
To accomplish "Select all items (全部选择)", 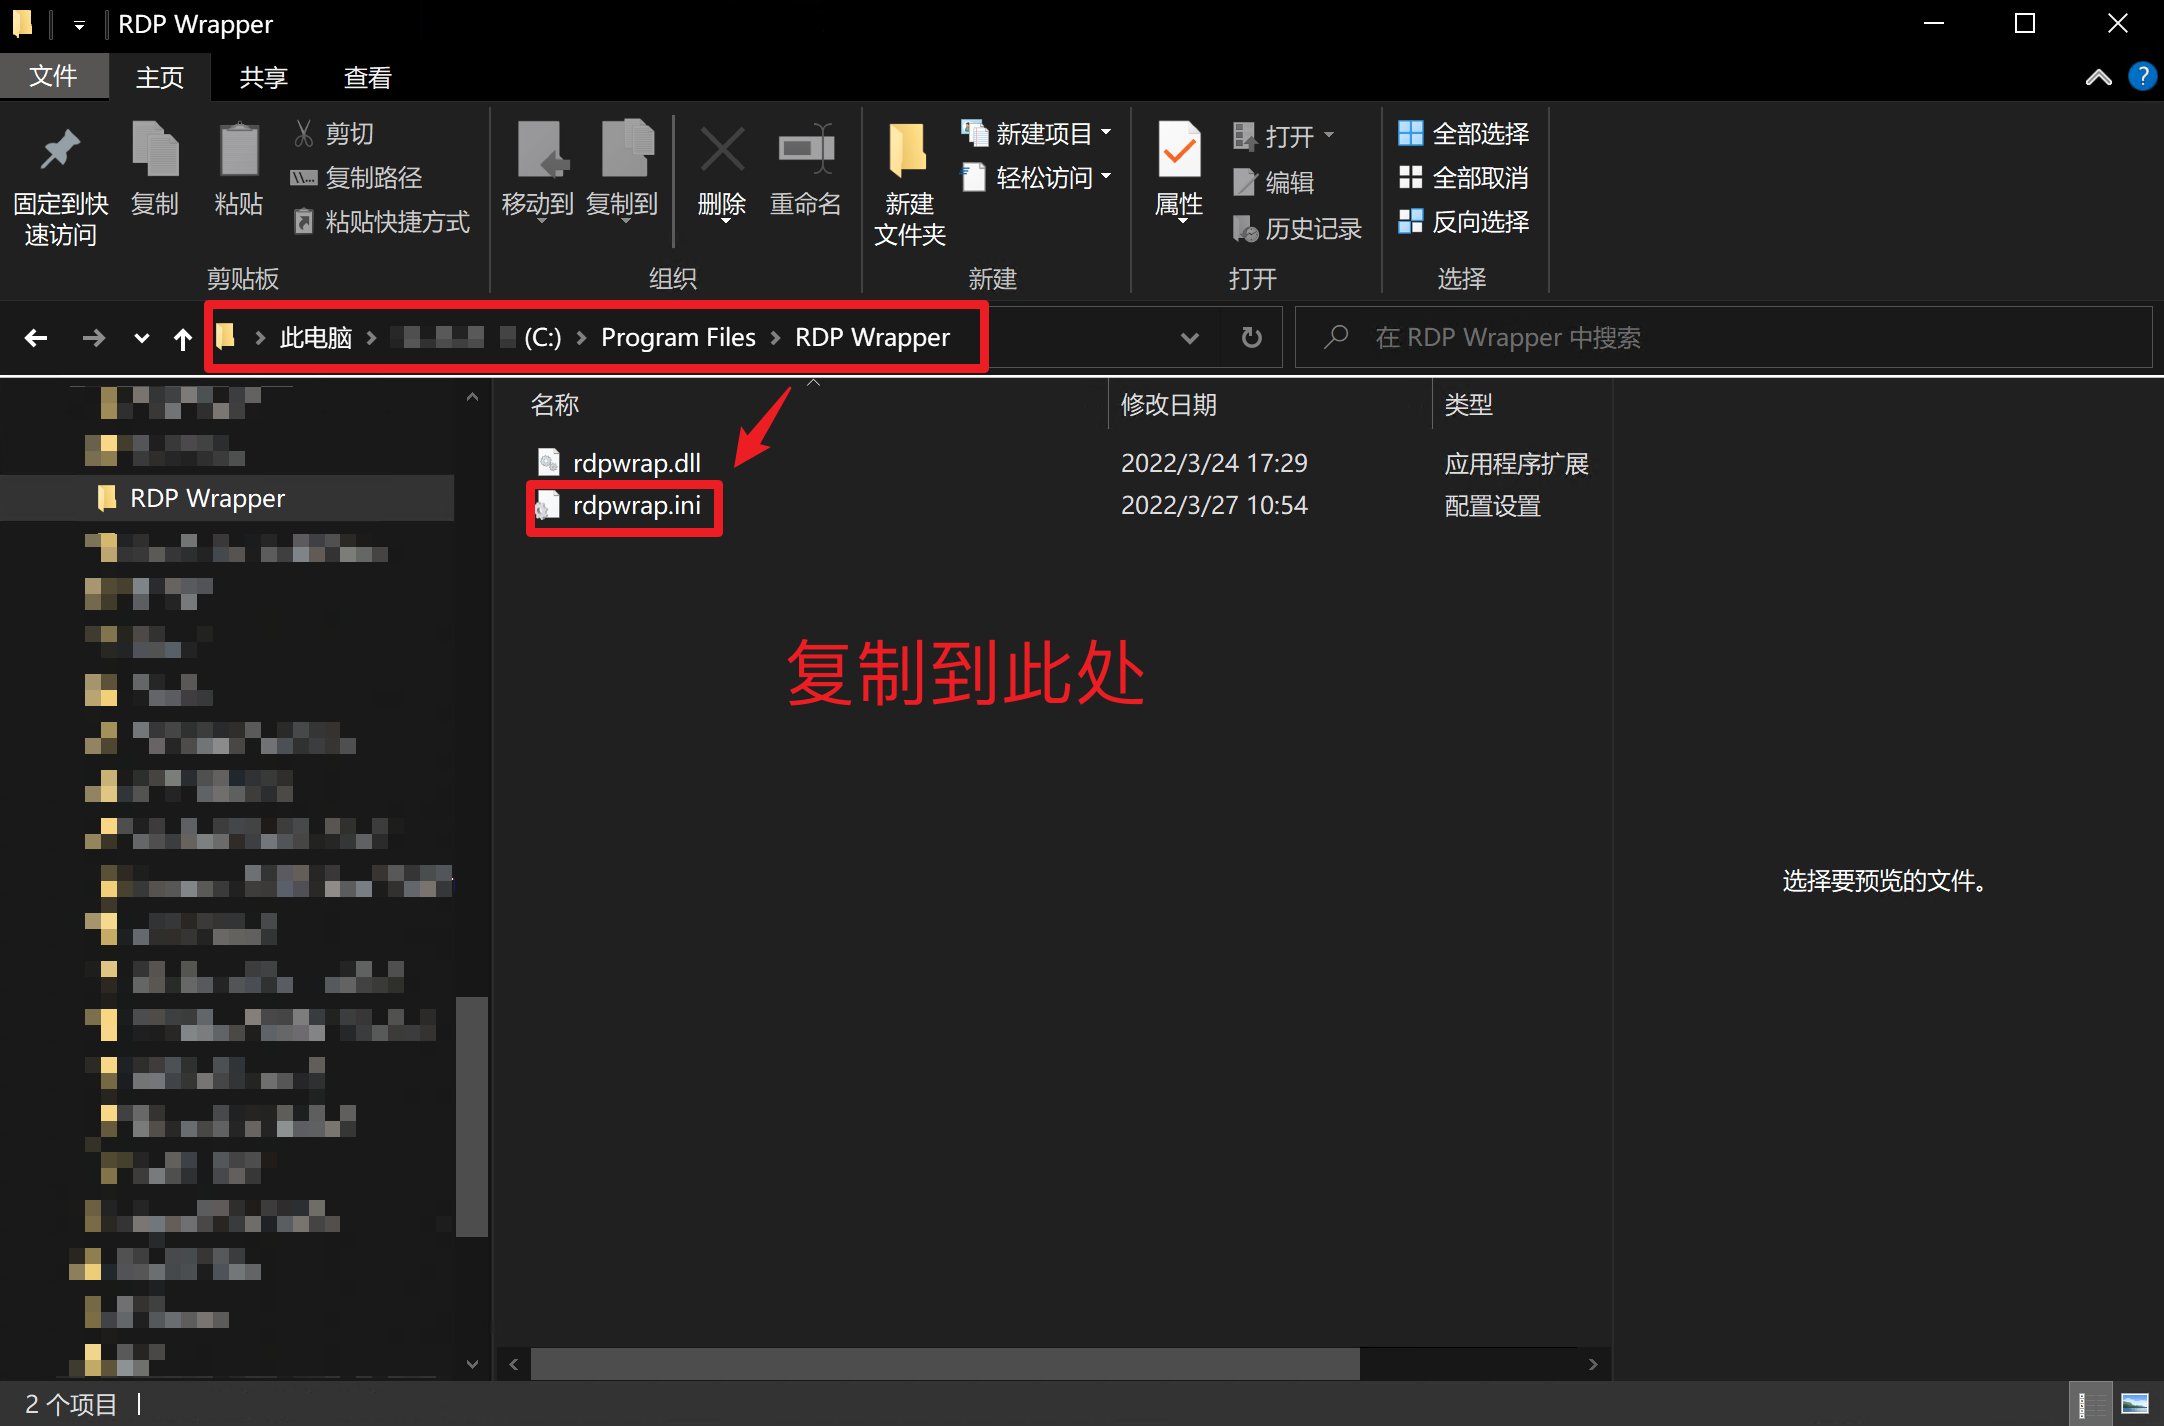I will (1464, 134).
